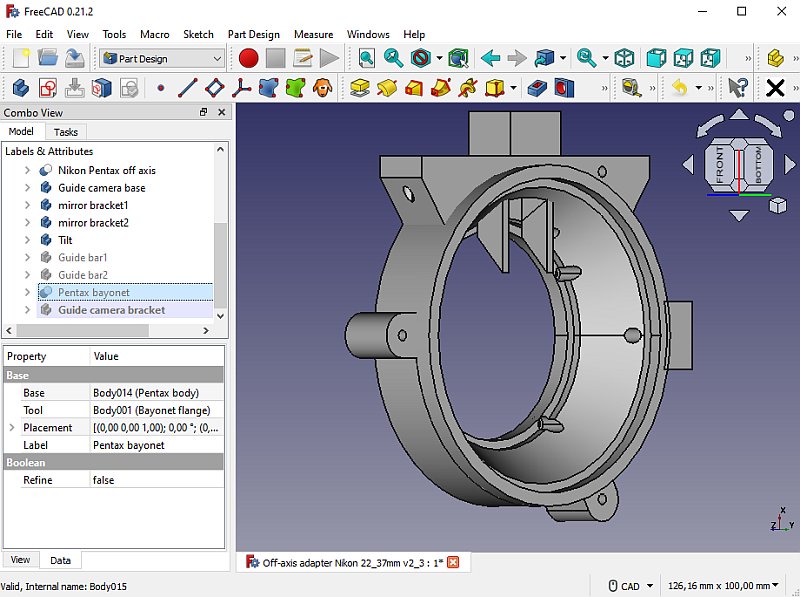Create a datum plane icon

(x=214, y=88)
